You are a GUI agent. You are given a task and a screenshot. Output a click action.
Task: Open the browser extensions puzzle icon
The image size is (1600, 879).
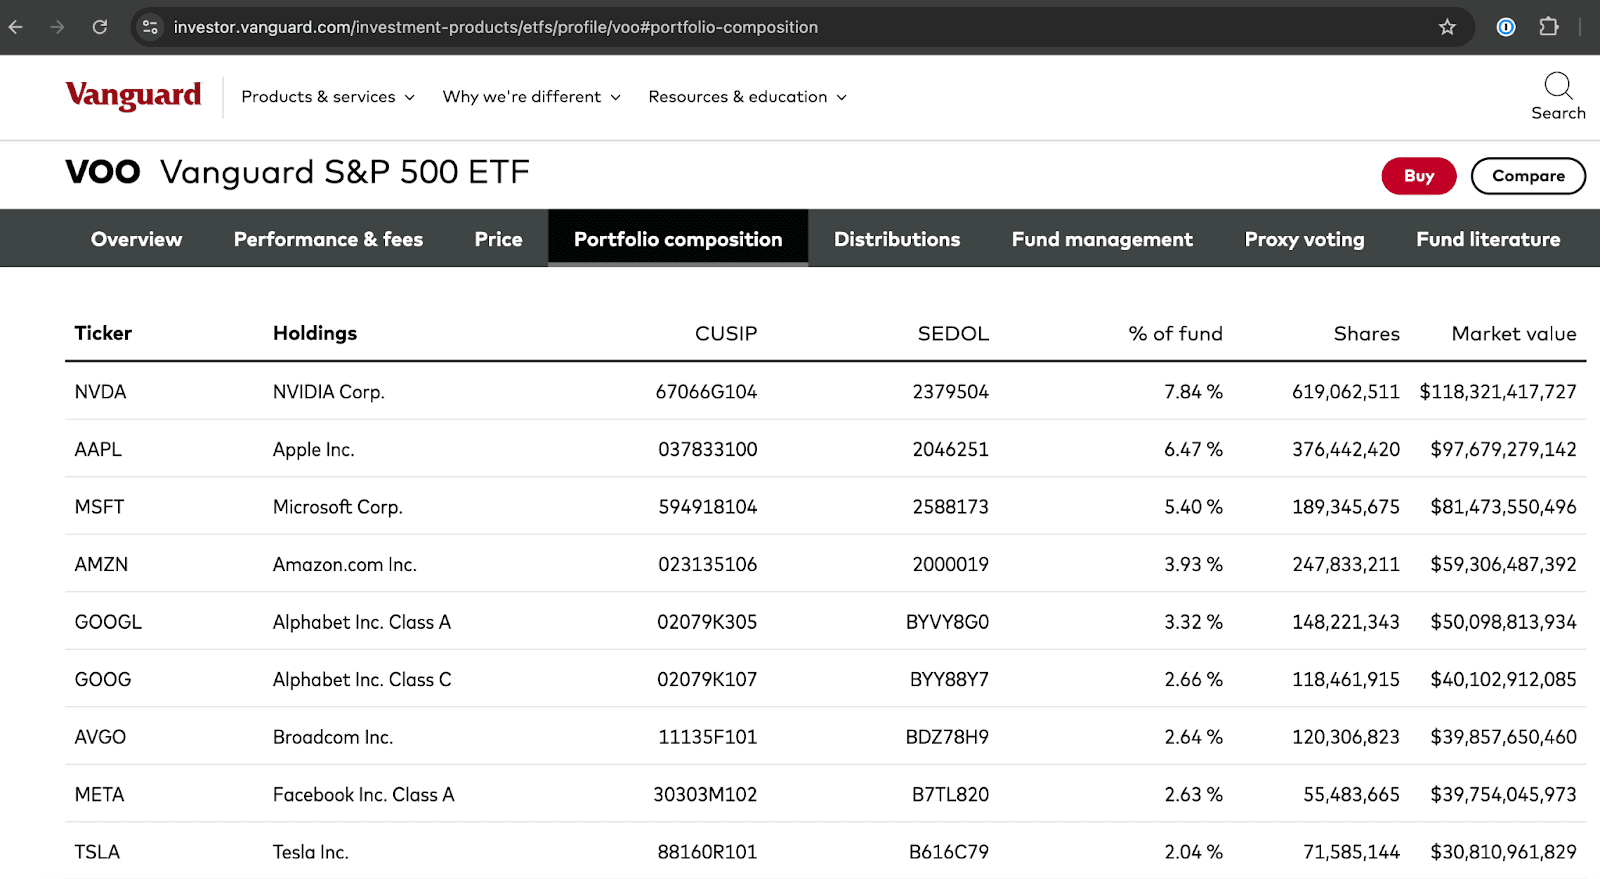pyautogui.click(x=1549, y=27)
